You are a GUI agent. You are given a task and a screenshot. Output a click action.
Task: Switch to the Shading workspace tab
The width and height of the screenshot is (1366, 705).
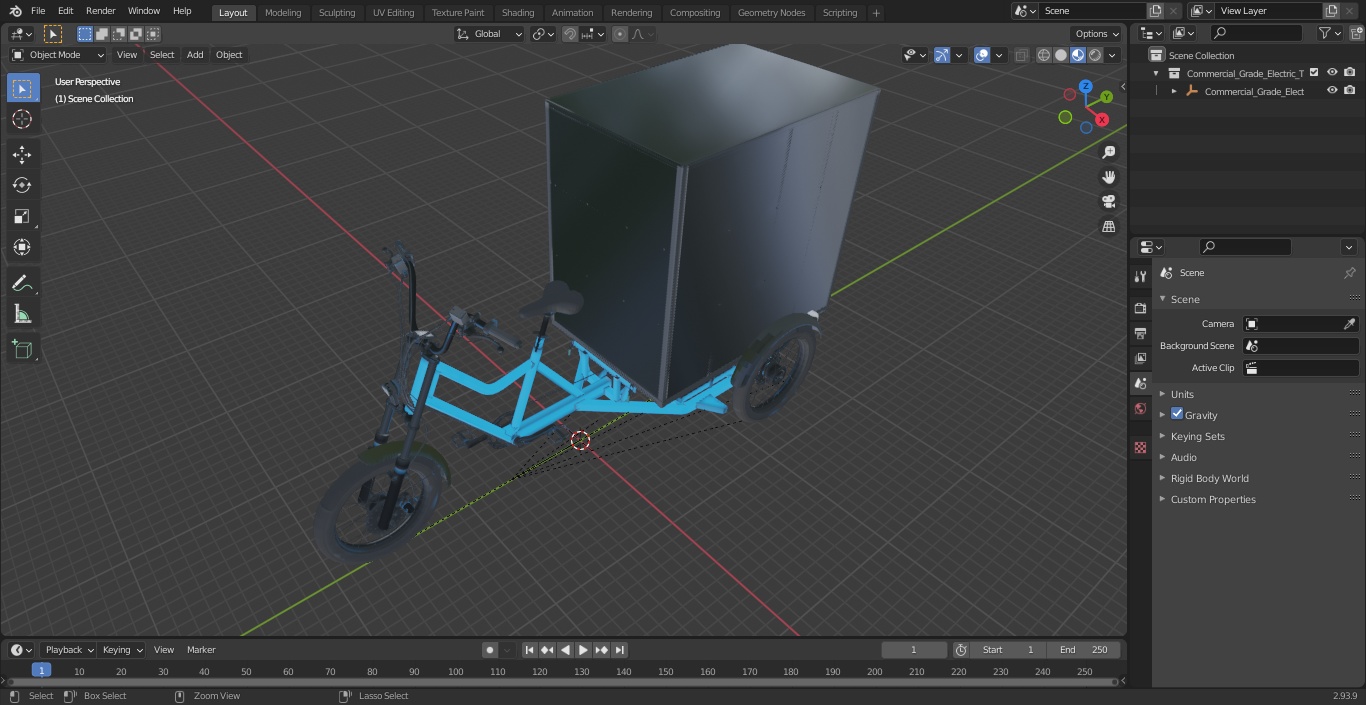coord(518,13)
